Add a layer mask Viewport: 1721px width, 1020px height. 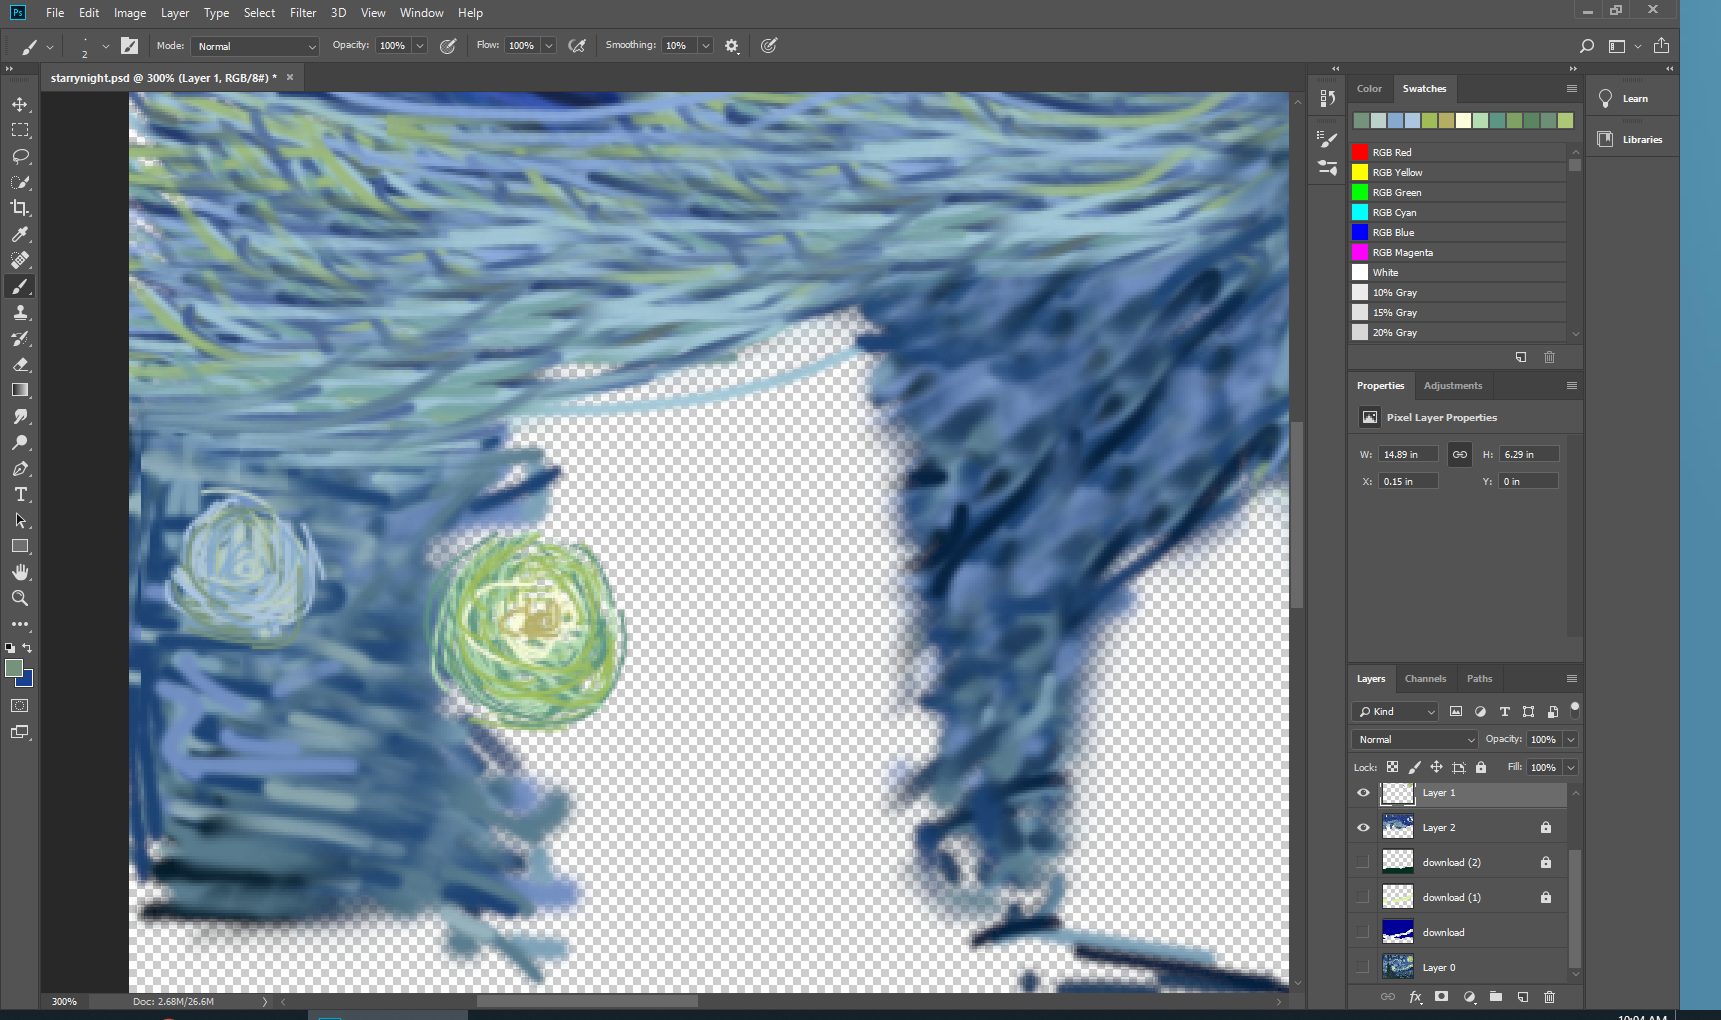1441,997
